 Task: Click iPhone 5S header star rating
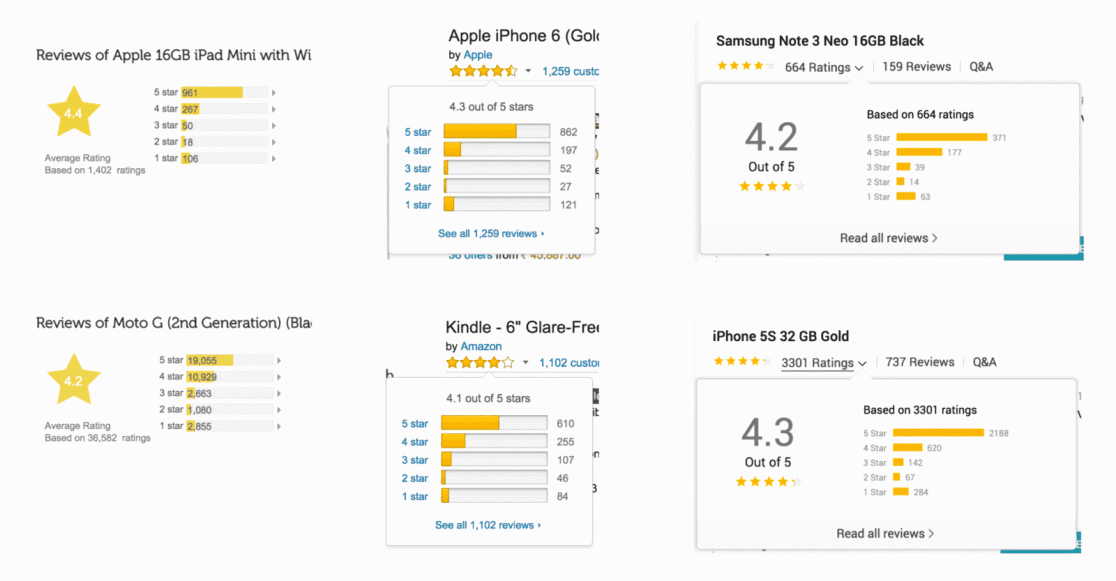tap(742, 362)
